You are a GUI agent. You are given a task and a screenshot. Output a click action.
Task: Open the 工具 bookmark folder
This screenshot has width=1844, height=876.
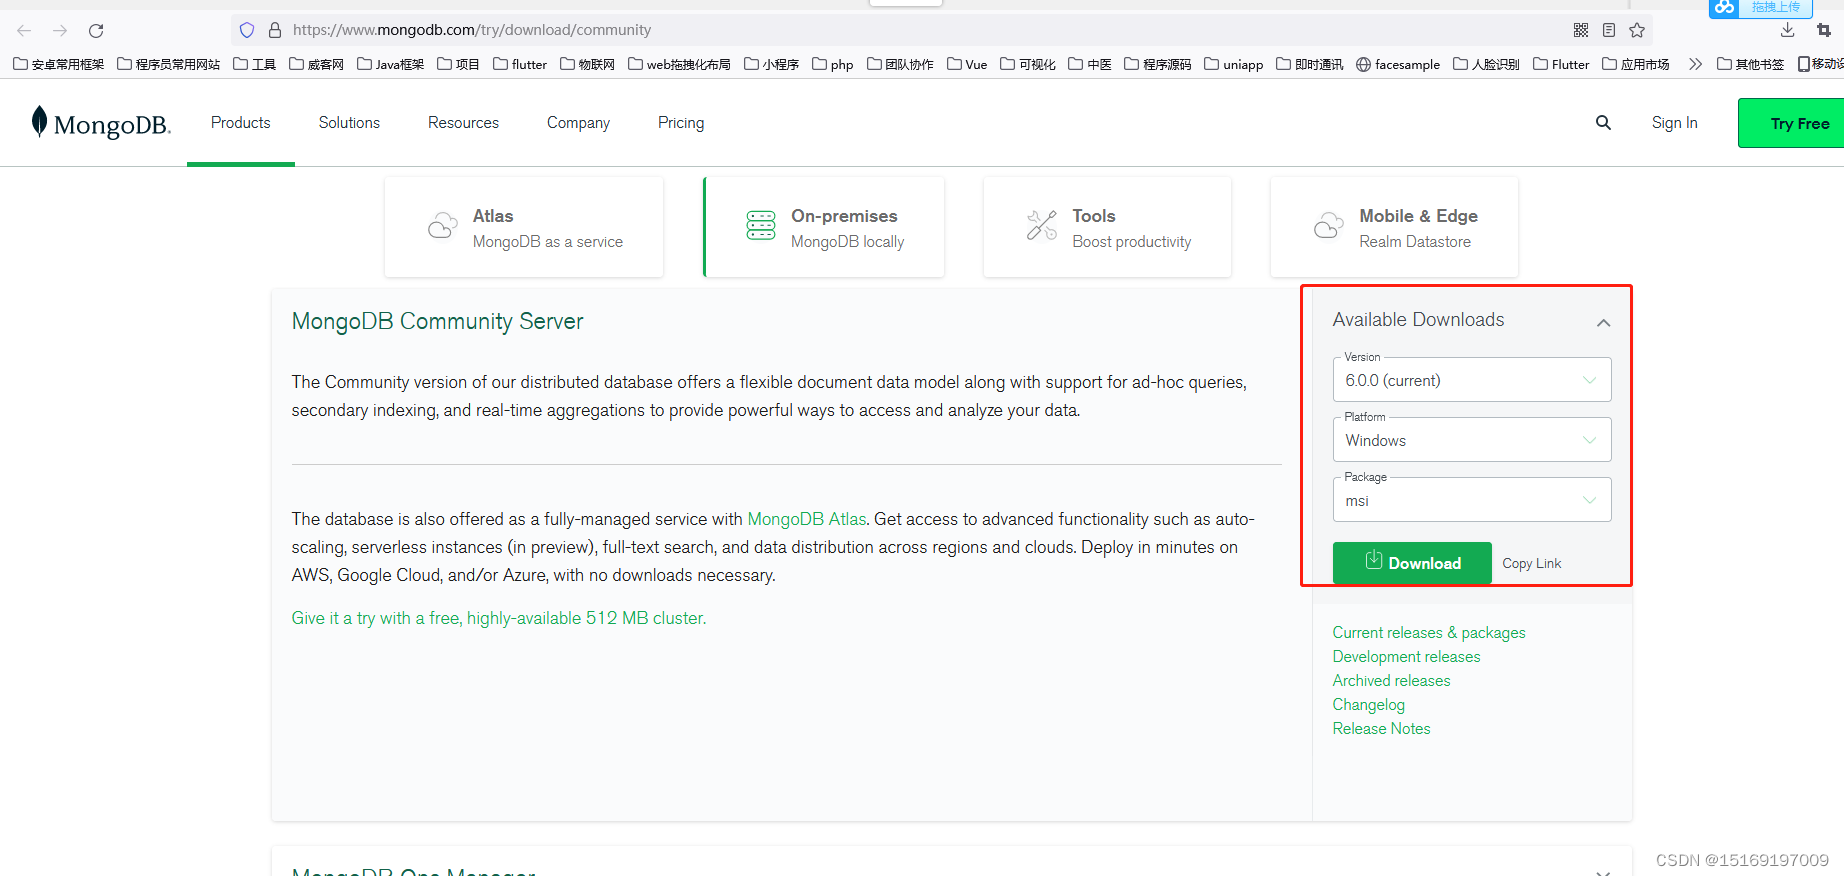tap(254, 64)
